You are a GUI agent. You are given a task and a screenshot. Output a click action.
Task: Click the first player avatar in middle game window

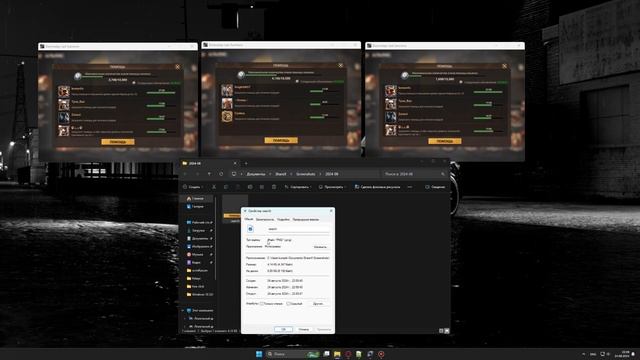click(227, 90)
